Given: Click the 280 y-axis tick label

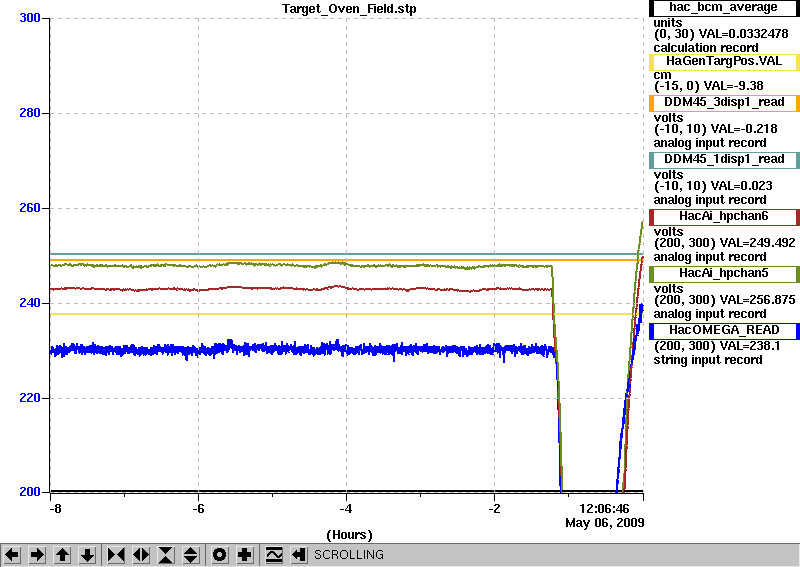Looking at the screenshot, I should [x=30, y=113].
